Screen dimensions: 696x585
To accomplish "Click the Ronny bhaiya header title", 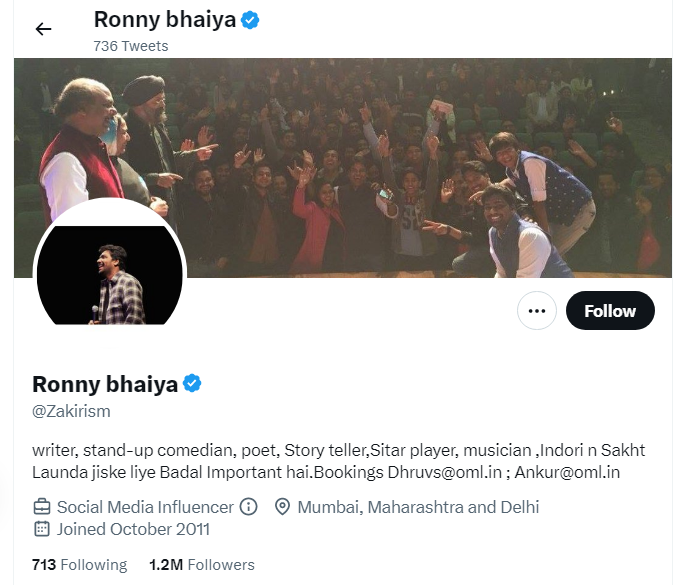I will point(165,19).
